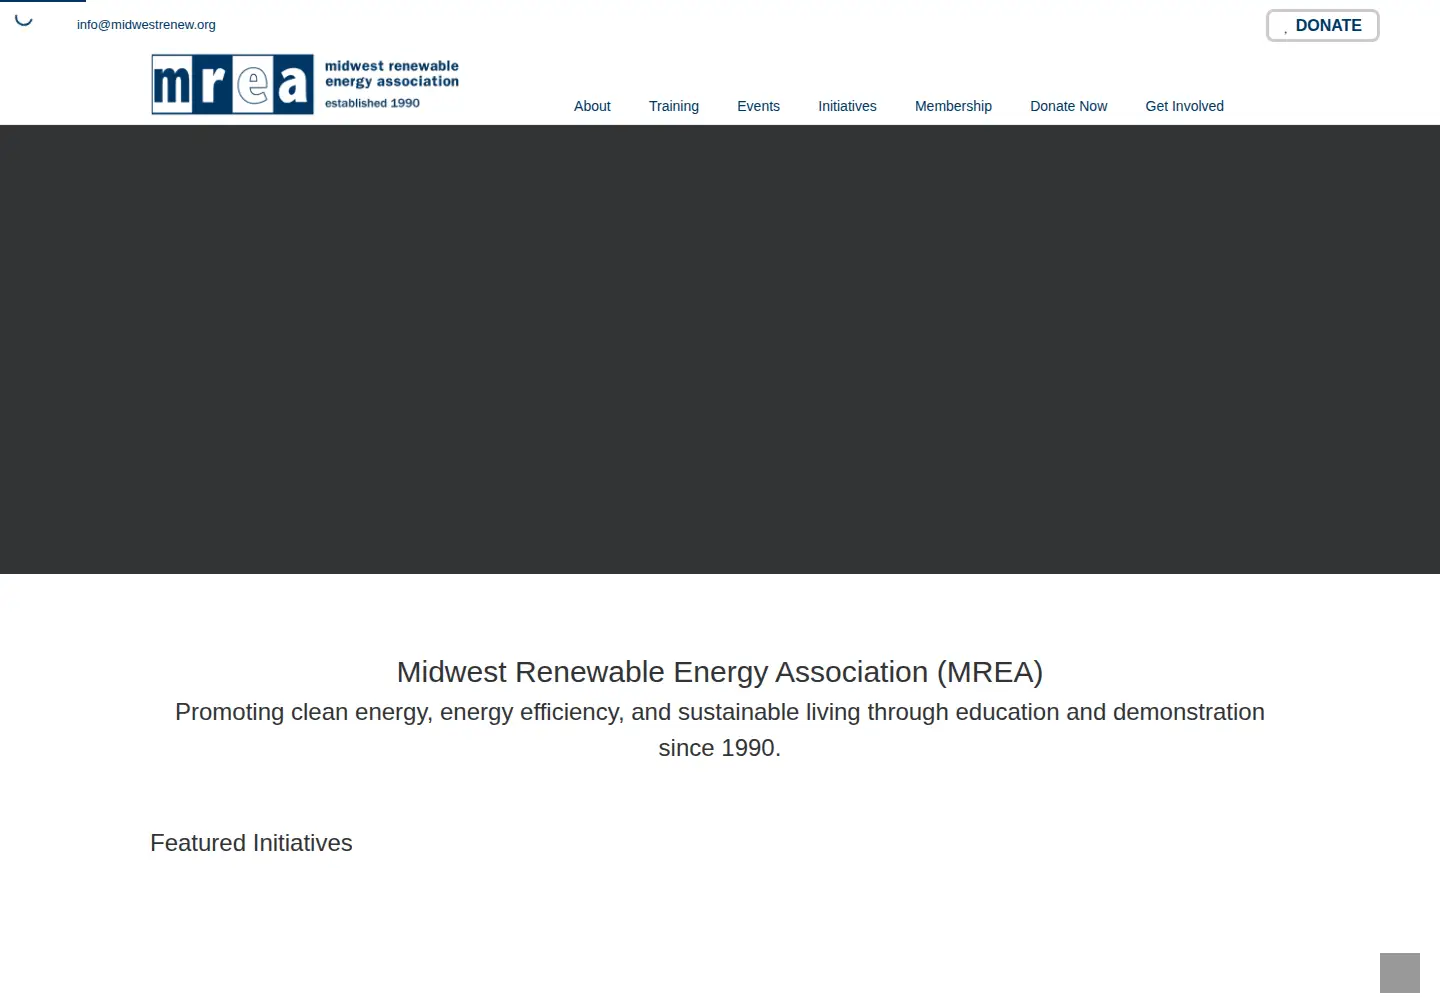The height and width of the screenshot is (1000, 1440).
Task: Click the Midwest Renewable Energy Association (MREA) heading
Action: 720,672
